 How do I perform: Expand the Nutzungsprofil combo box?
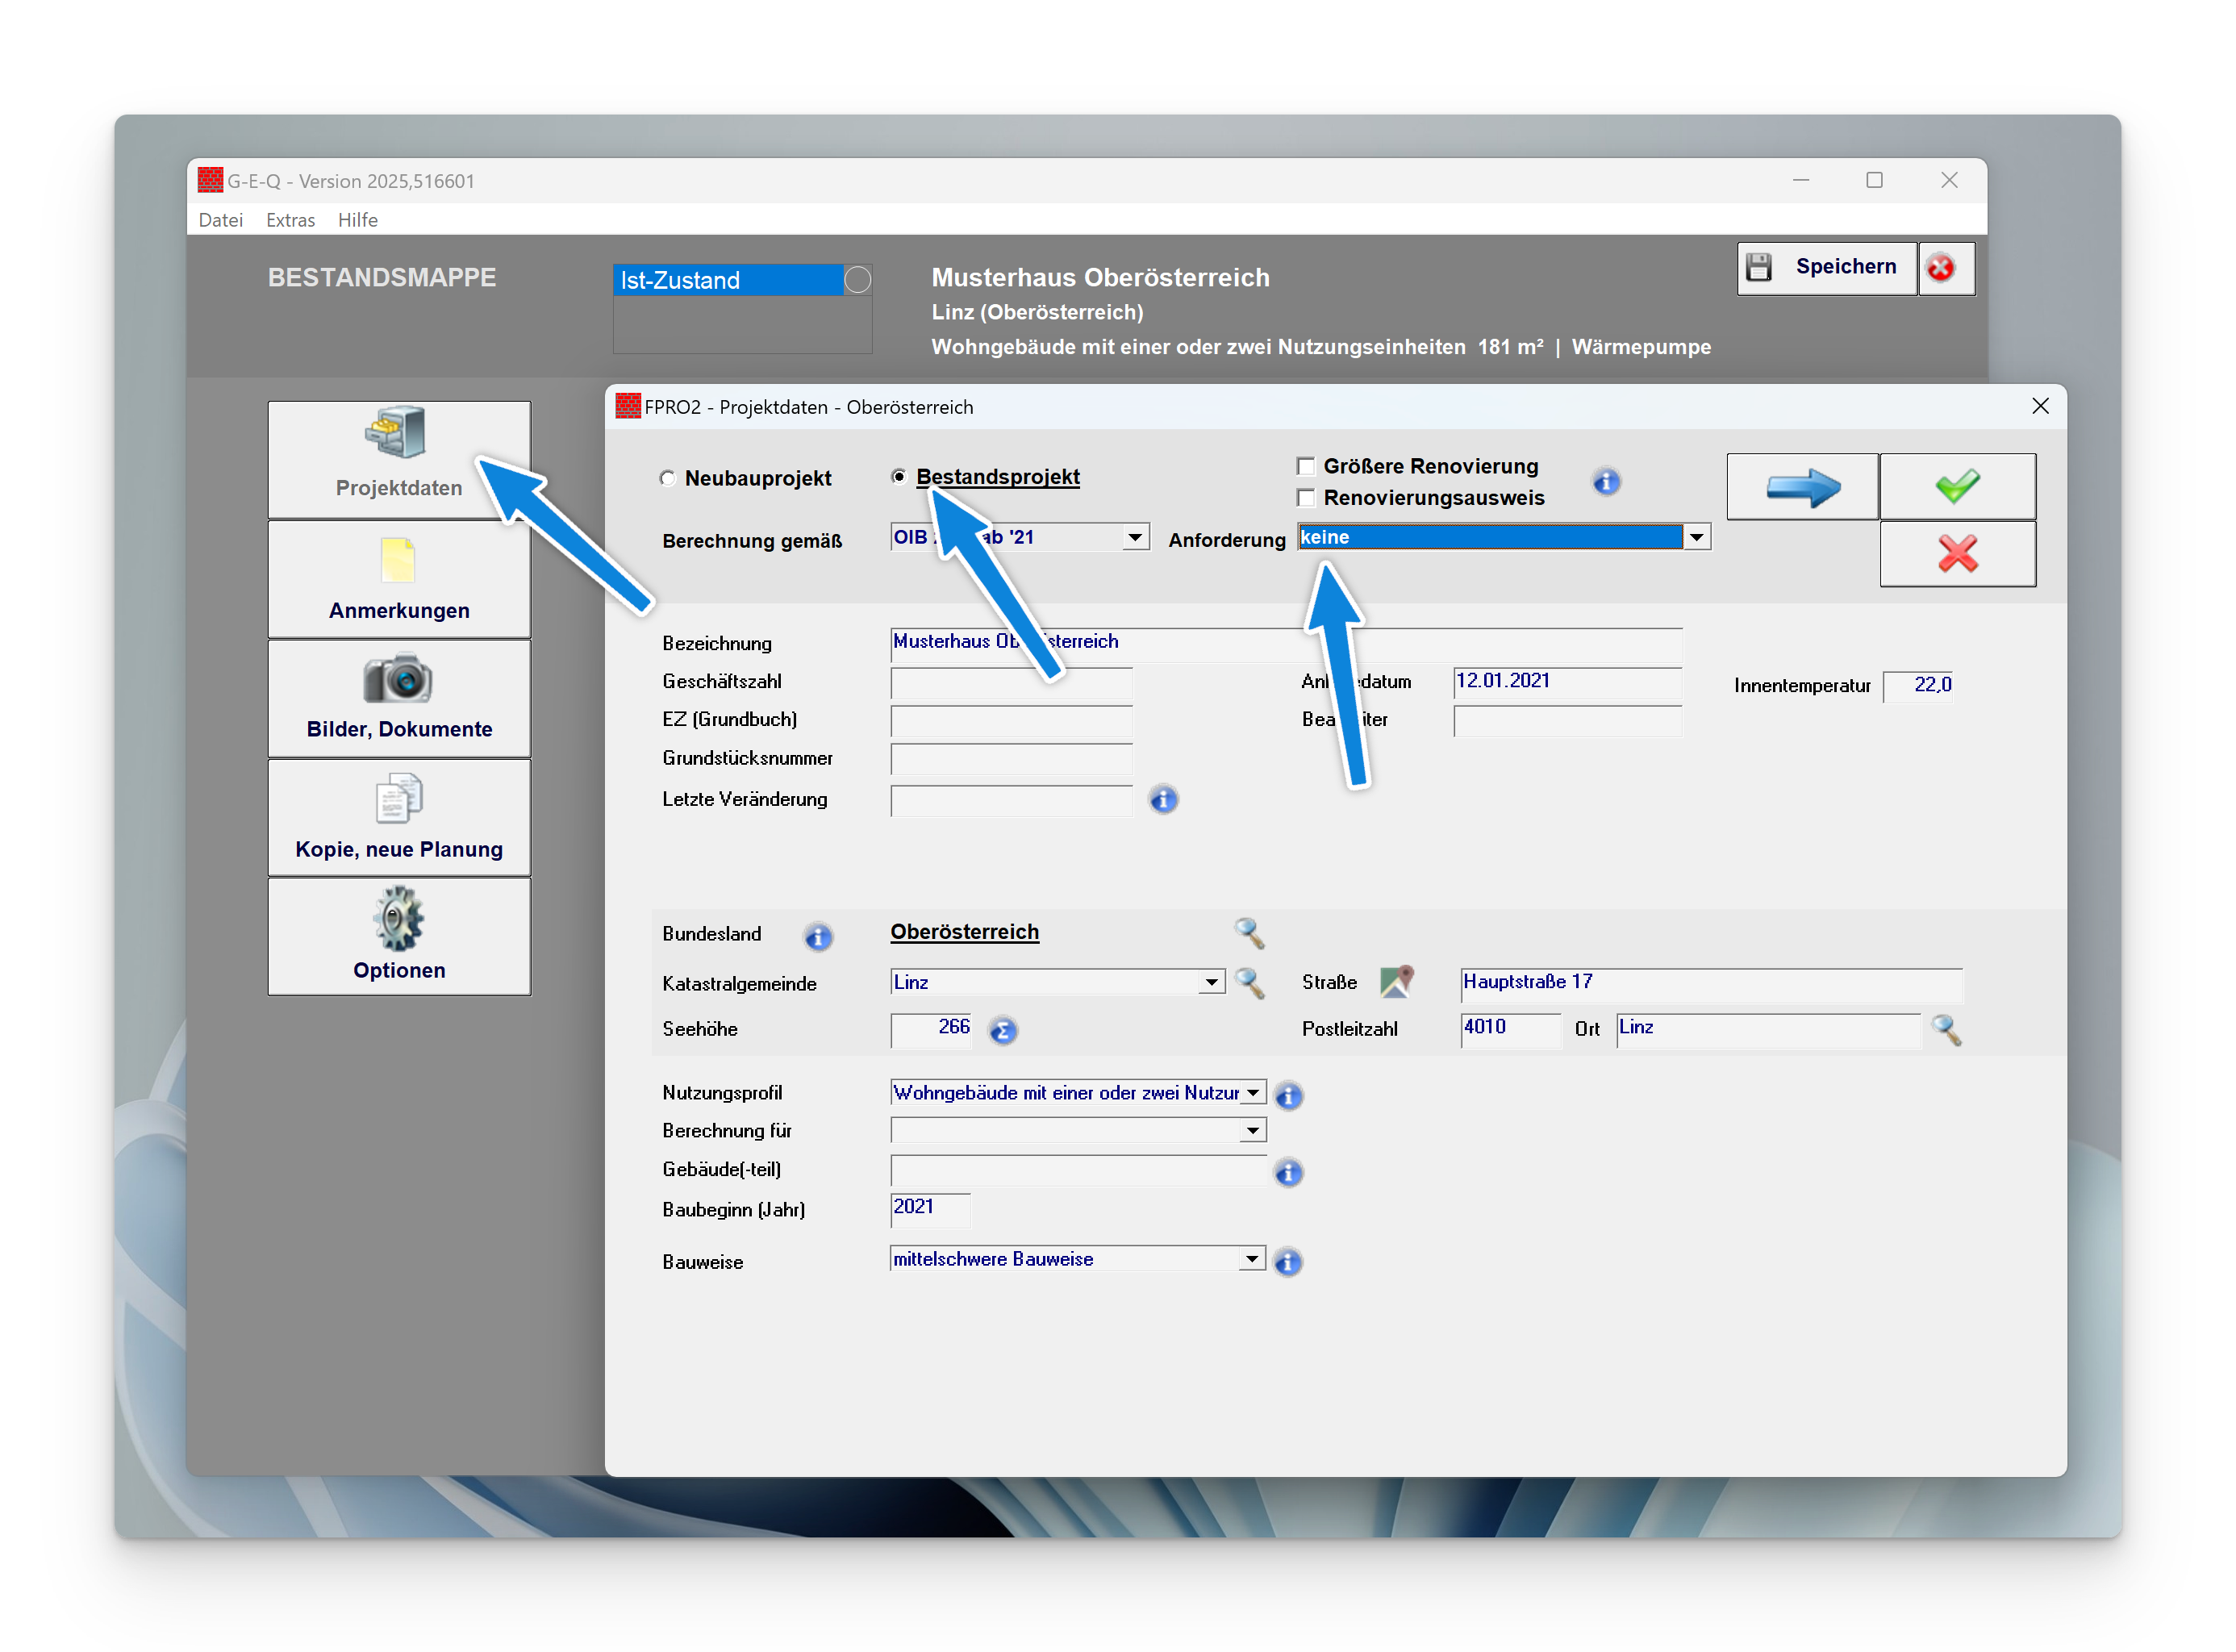[x=1252, y=1093]
